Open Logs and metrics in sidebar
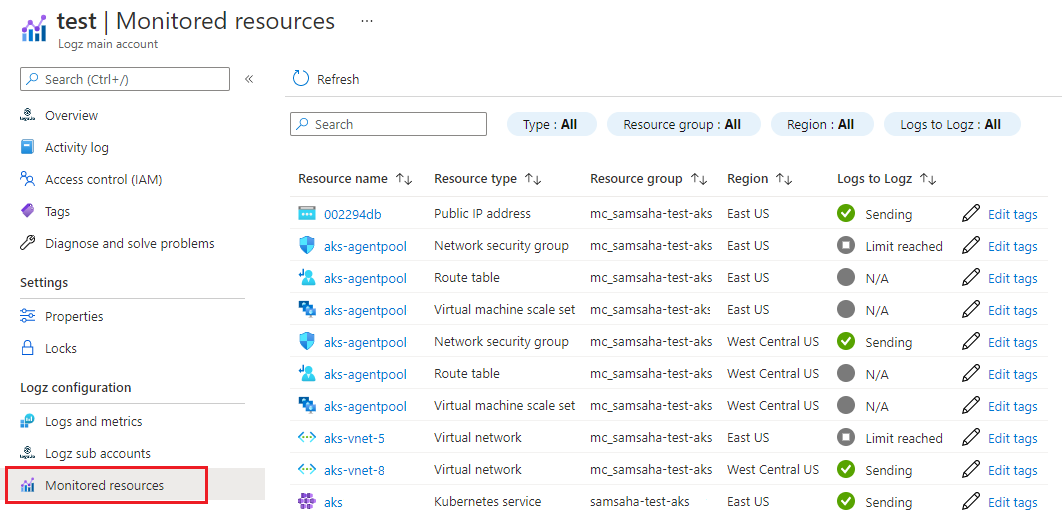1062x514 pixels. click(x=93, y=421)
